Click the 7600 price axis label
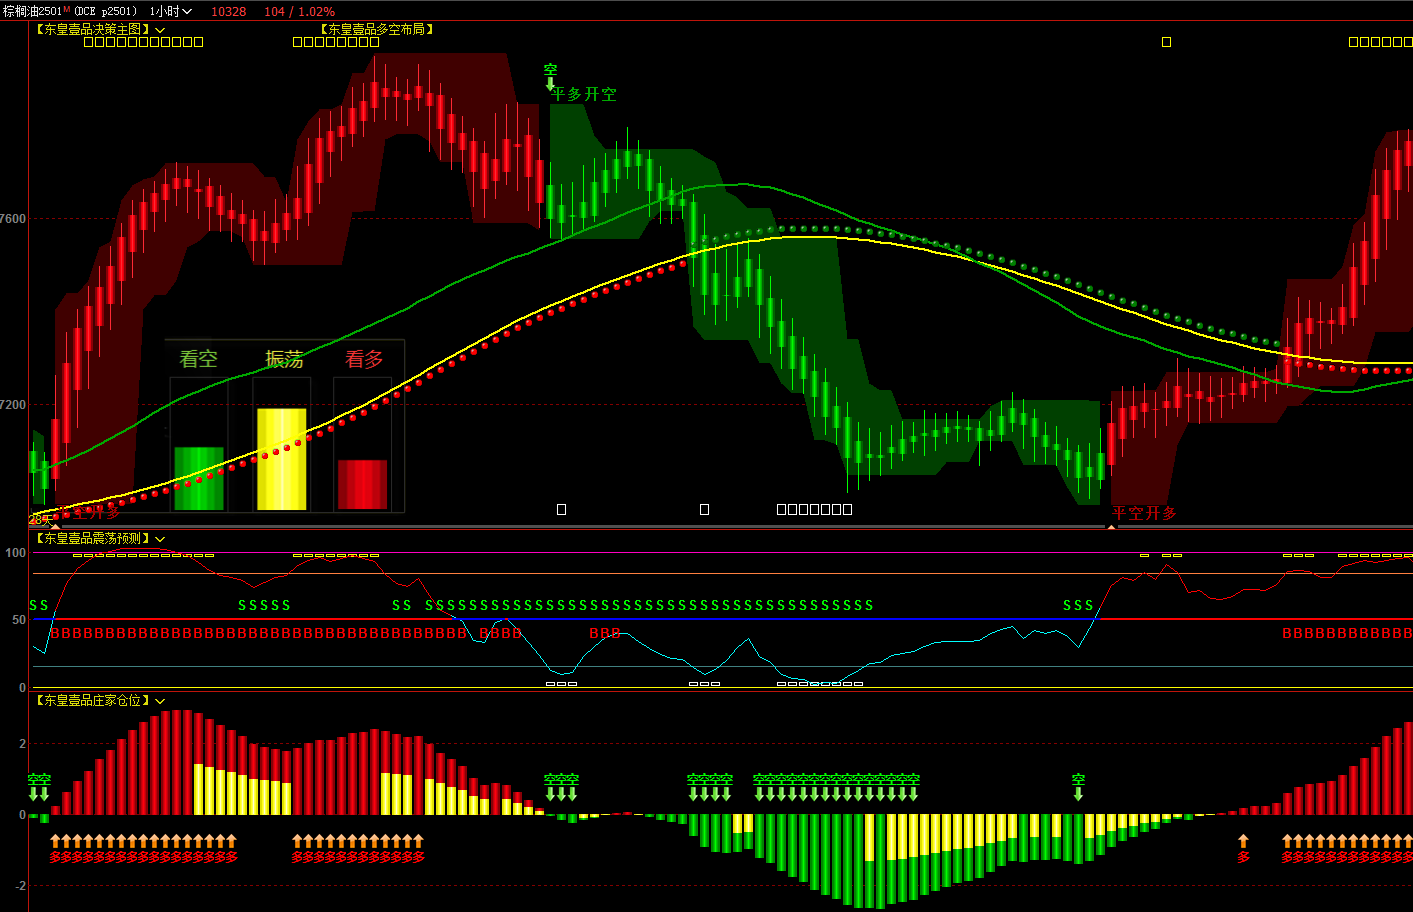Viewport: 1413px width, 912px height. 14,219
